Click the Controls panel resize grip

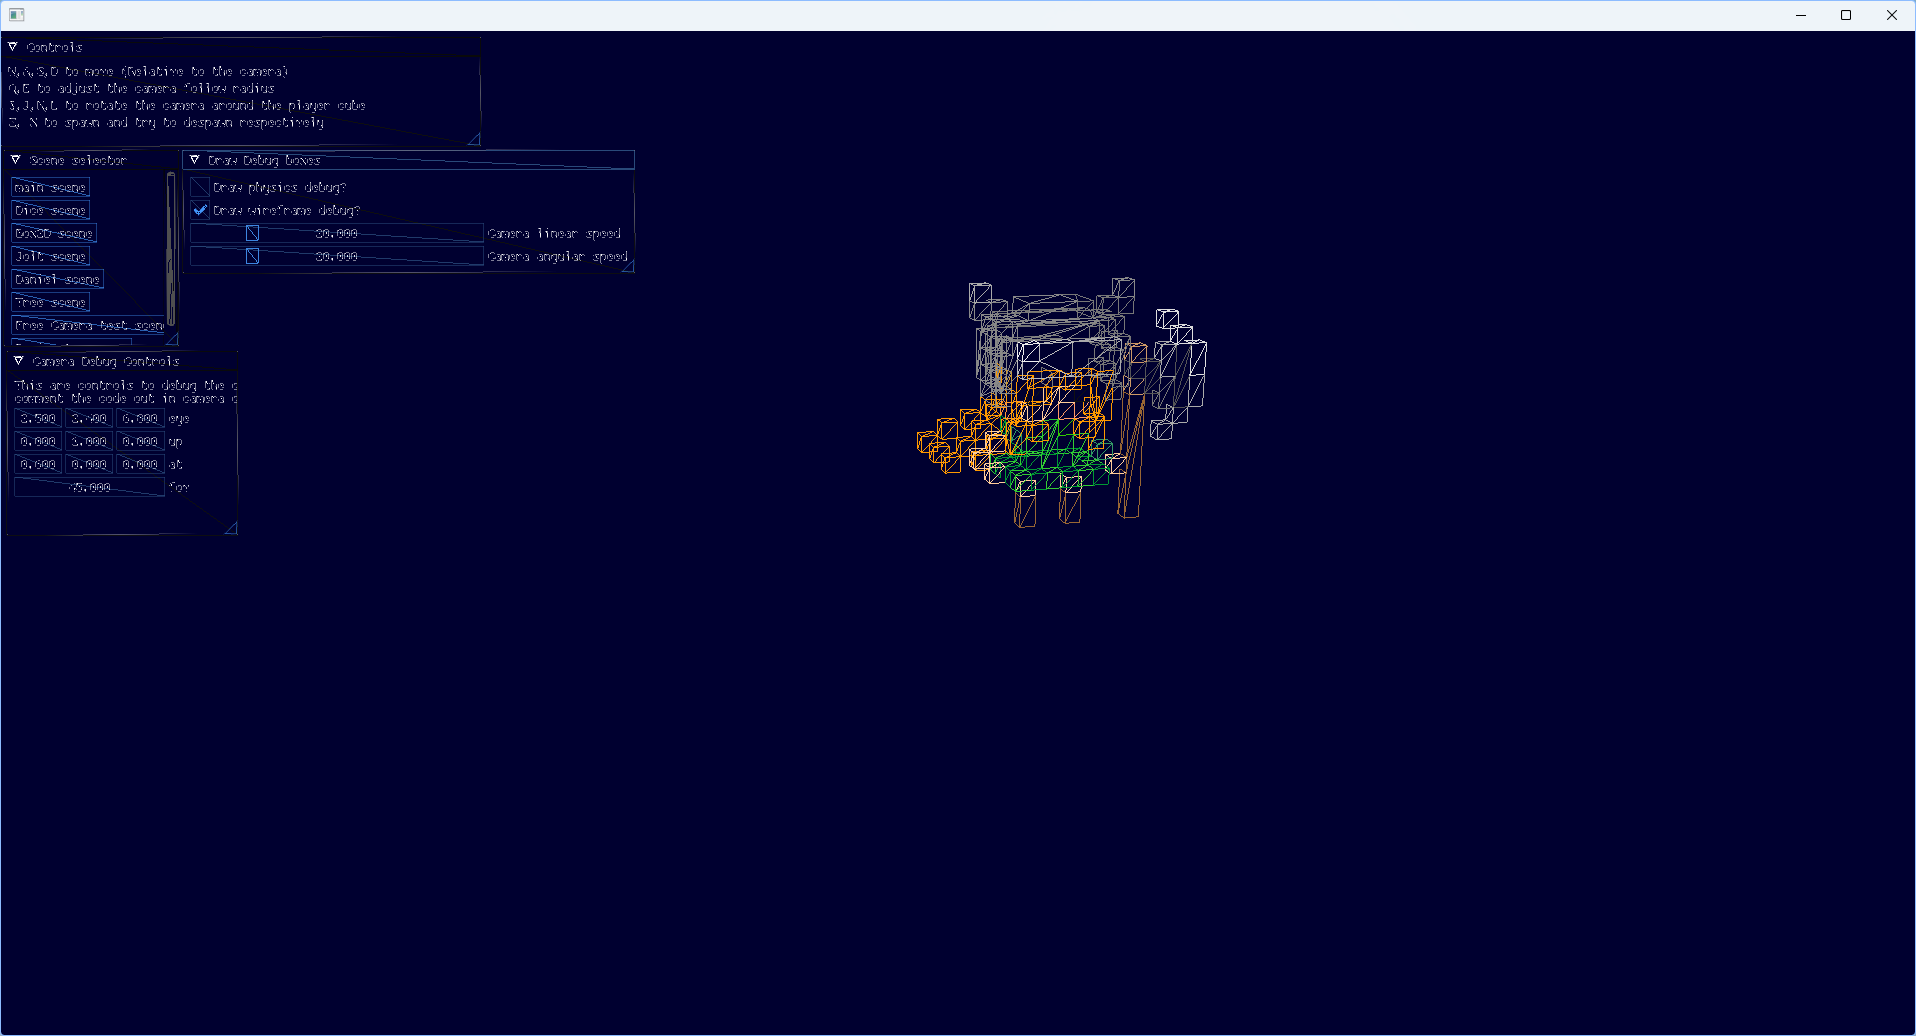point(474,139)
